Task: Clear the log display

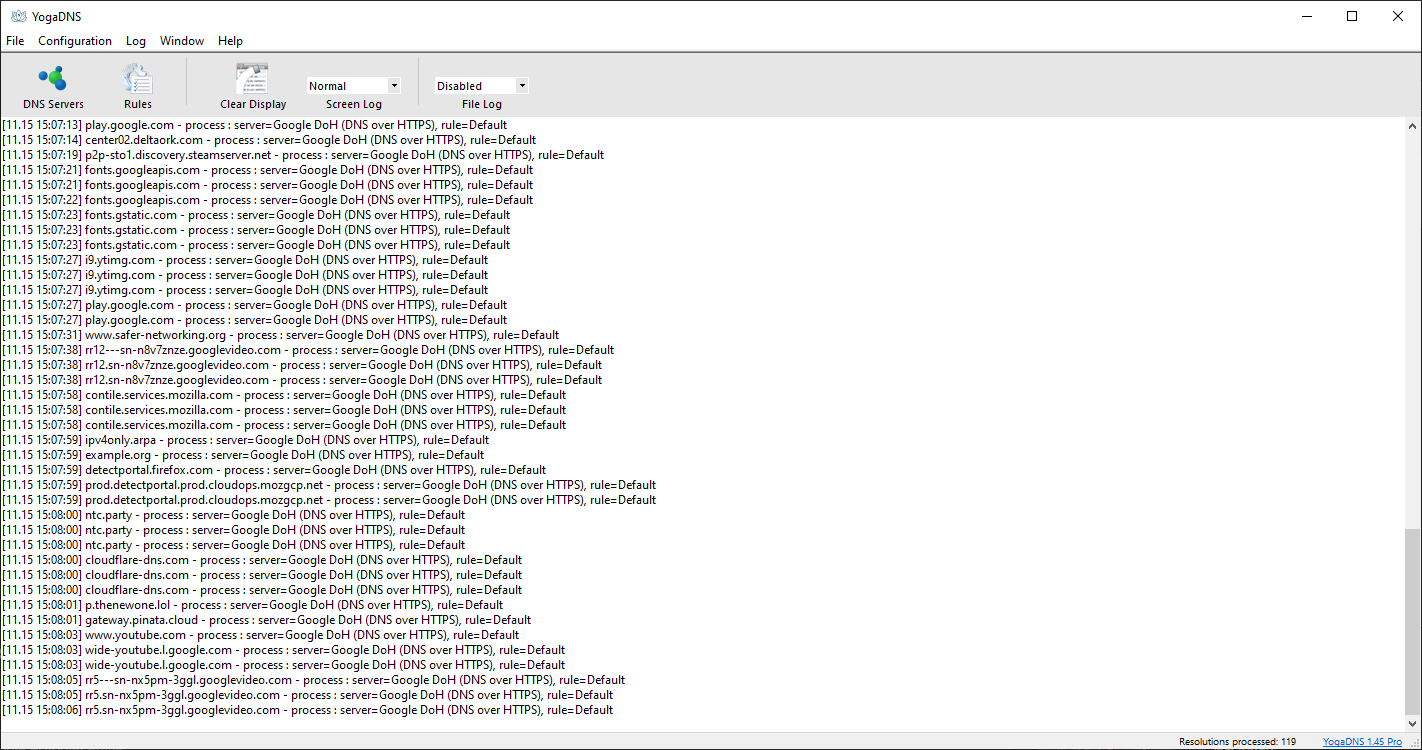Action: click(x=253, y=86)
